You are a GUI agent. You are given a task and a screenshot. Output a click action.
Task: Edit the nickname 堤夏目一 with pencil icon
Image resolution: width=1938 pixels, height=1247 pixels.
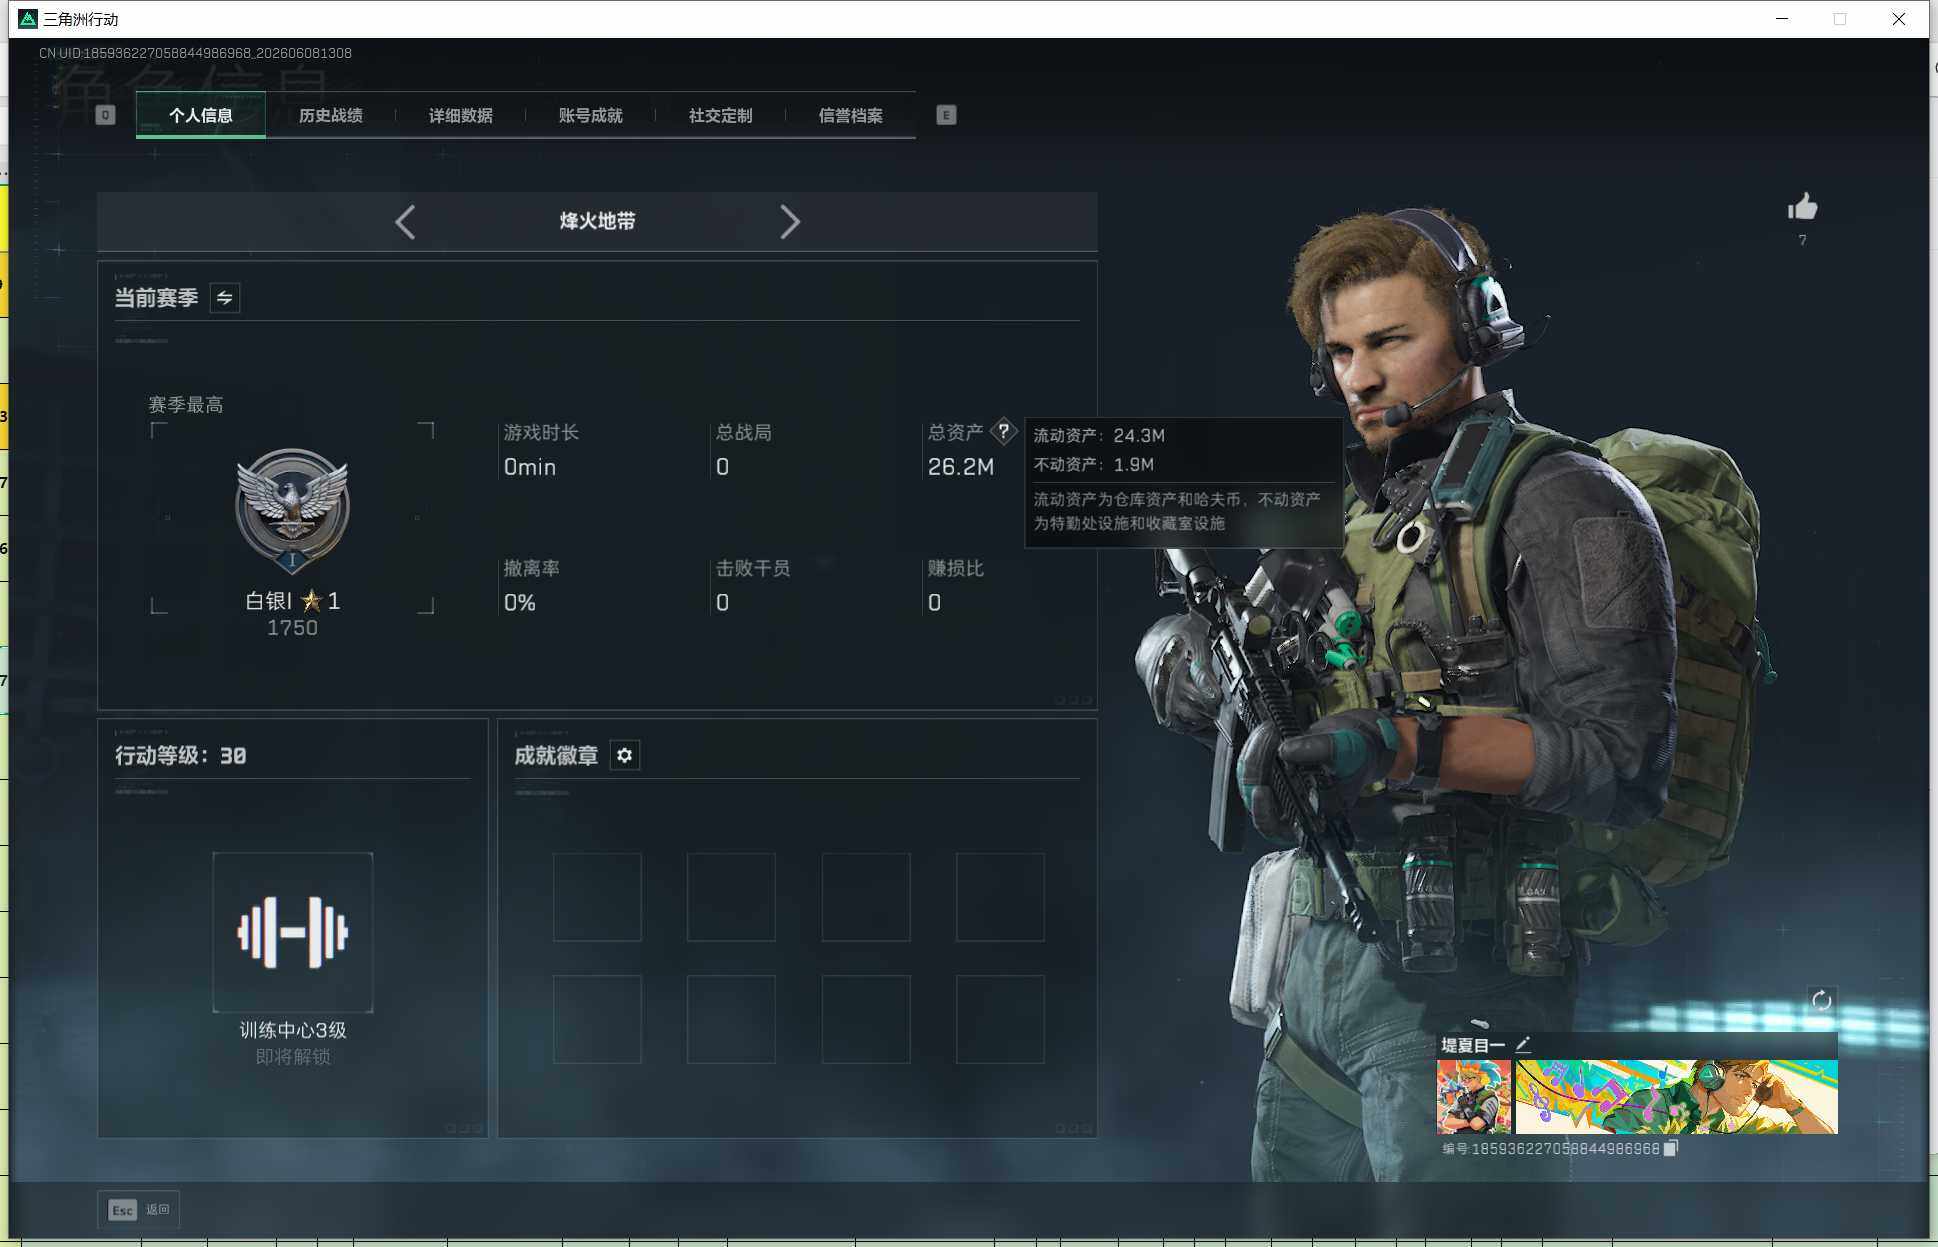point(1523,1045)
